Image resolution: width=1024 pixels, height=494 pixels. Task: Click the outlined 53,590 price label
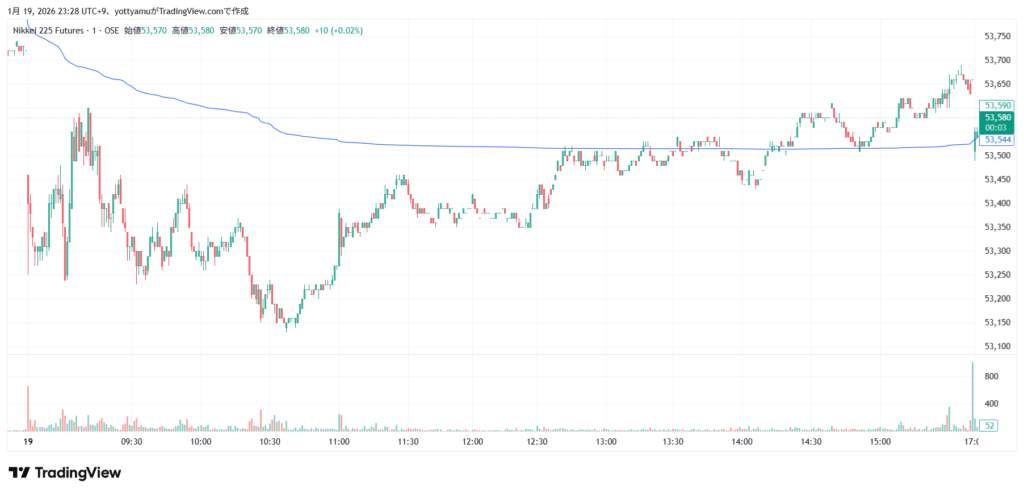tap(999, 105)
